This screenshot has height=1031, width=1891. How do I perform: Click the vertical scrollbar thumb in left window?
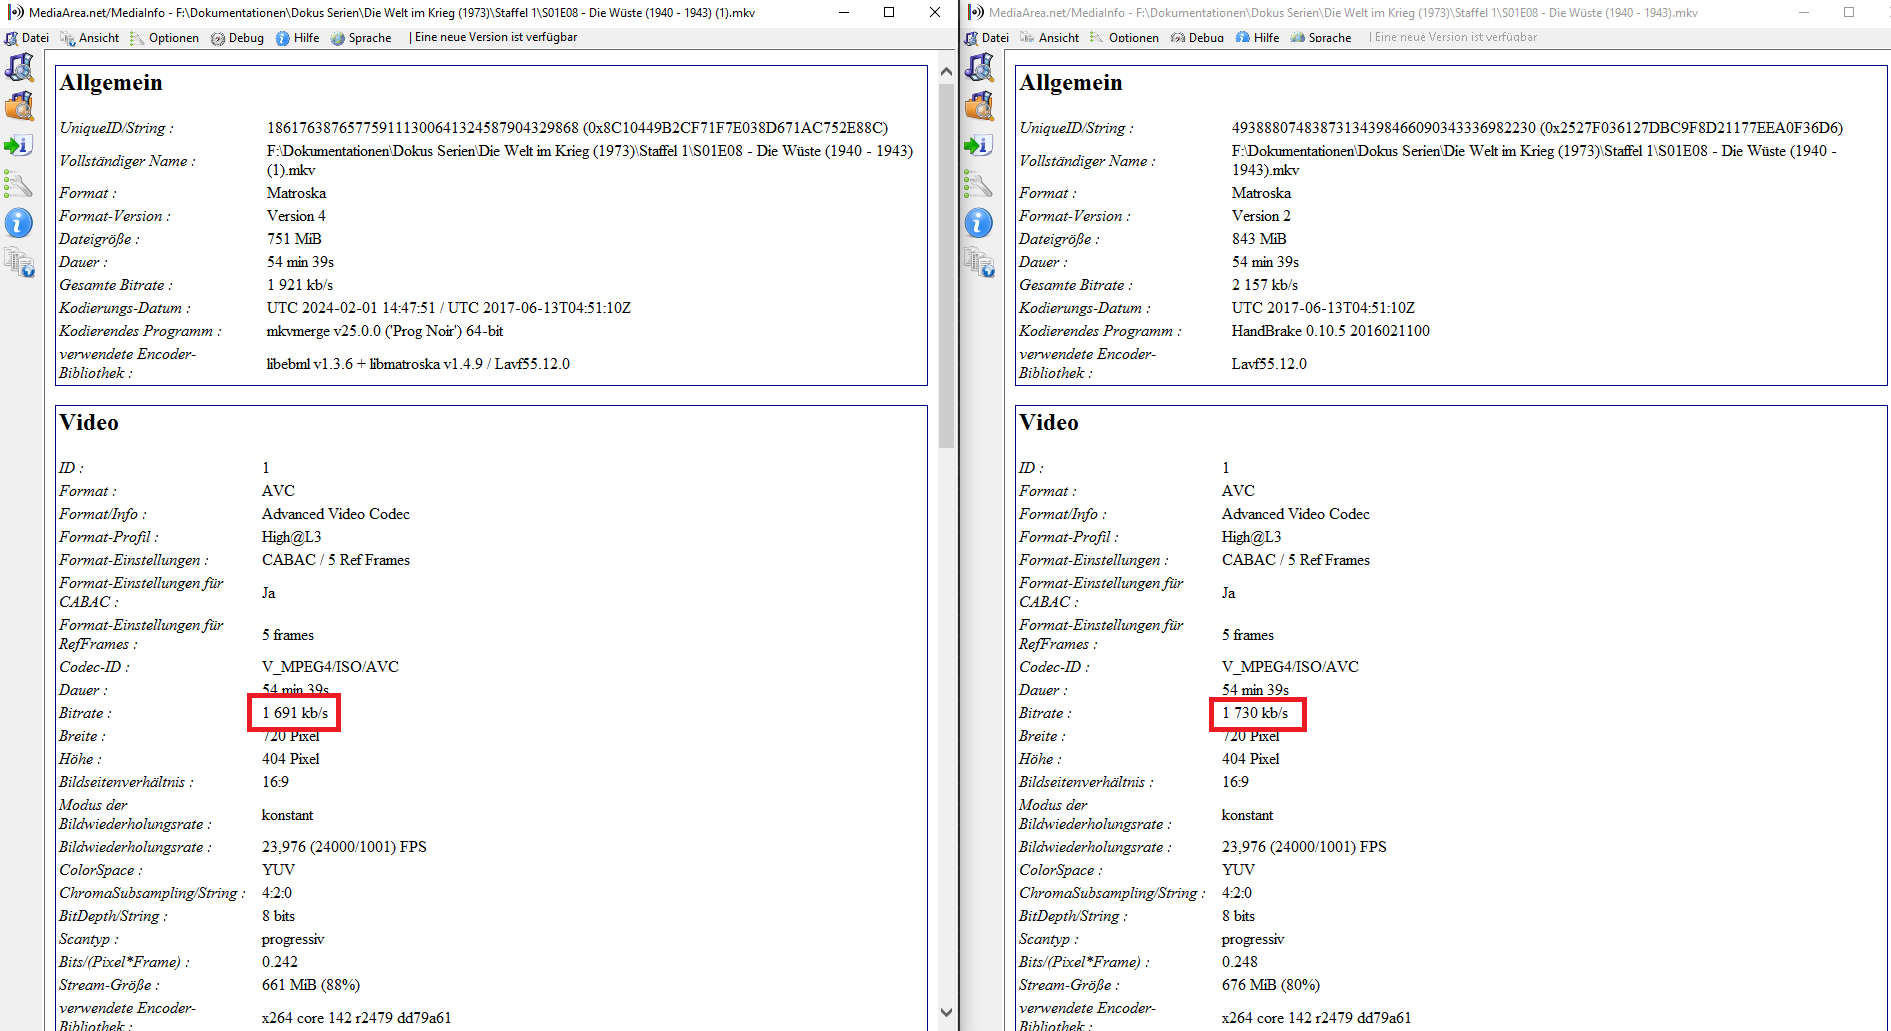pos(946,266)
